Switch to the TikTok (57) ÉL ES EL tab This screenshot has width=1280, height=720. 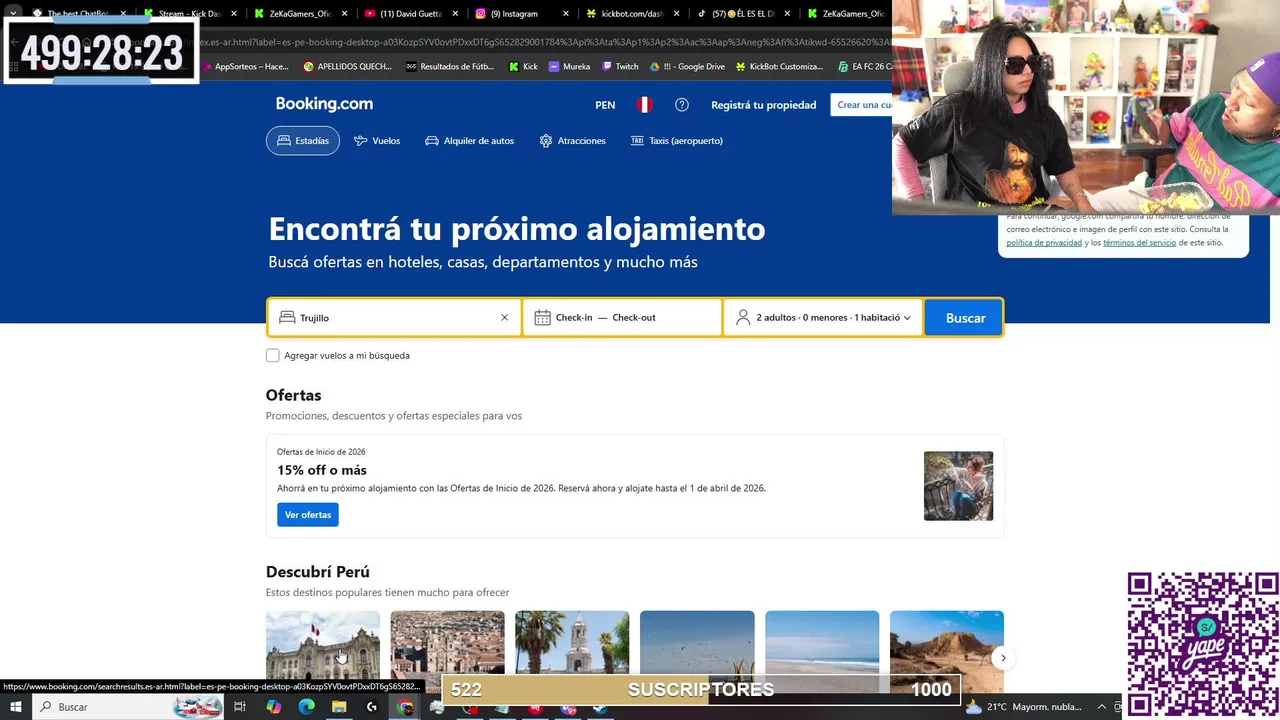click(736, 14)
